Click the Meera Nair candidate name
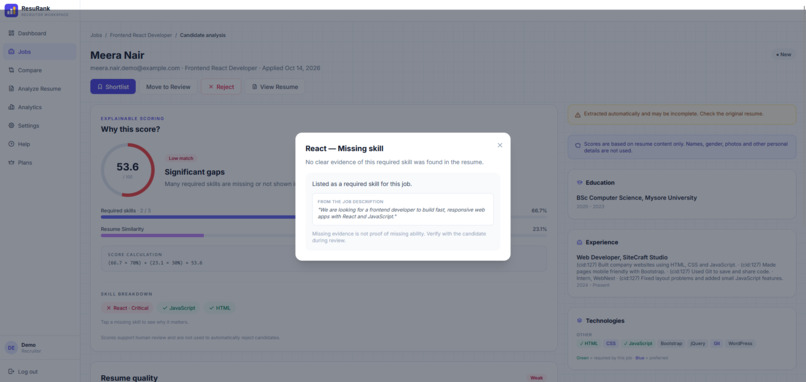The height and width of the screenshot is (382, 806). point(117,55)
